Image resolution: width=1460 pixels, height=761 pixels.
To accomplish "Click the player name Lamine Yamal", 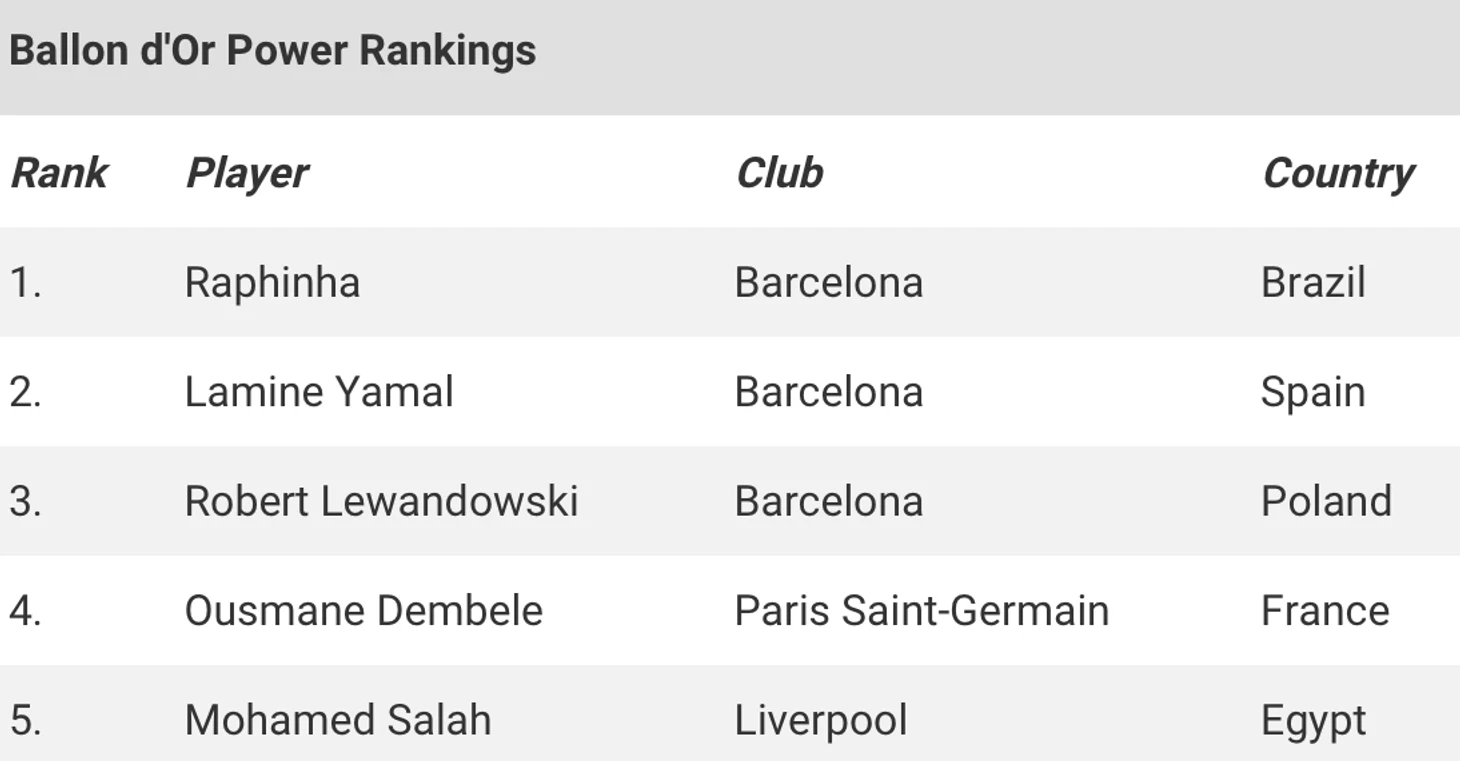I will (319, 392).
